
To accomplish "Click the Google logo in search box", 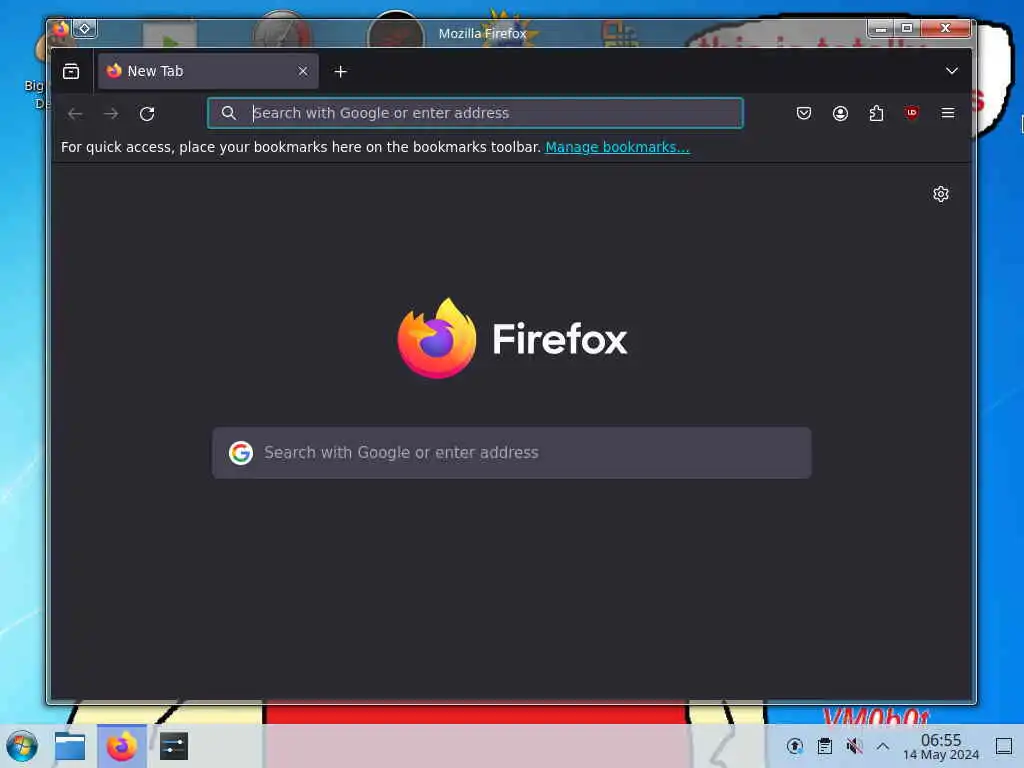I will (x=241, y=453).
